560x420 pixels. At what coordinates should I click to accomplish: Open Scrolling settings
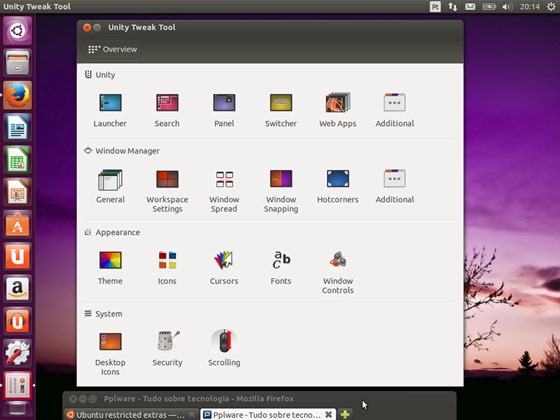224,349
